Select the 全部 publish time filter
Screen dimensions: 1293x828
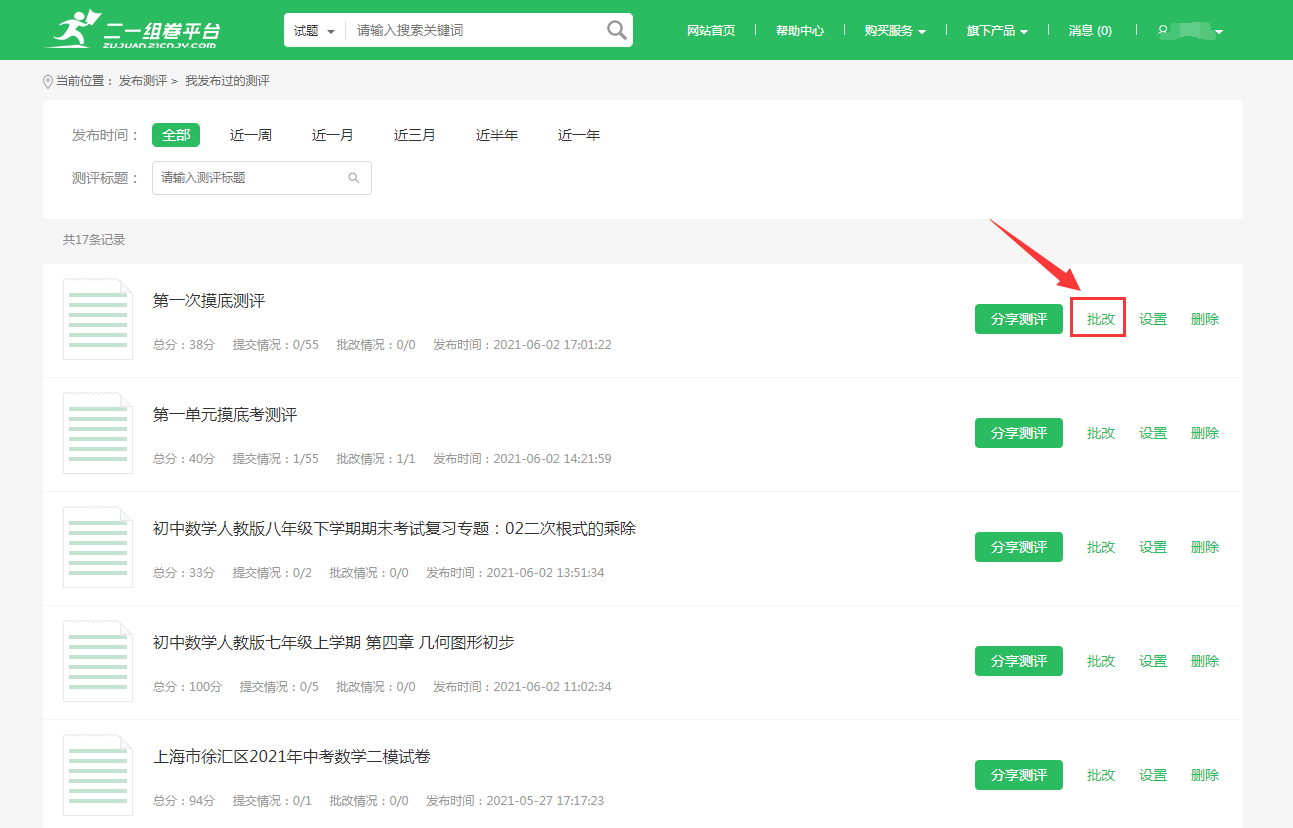pyautogui.click(x=176, y=135)
